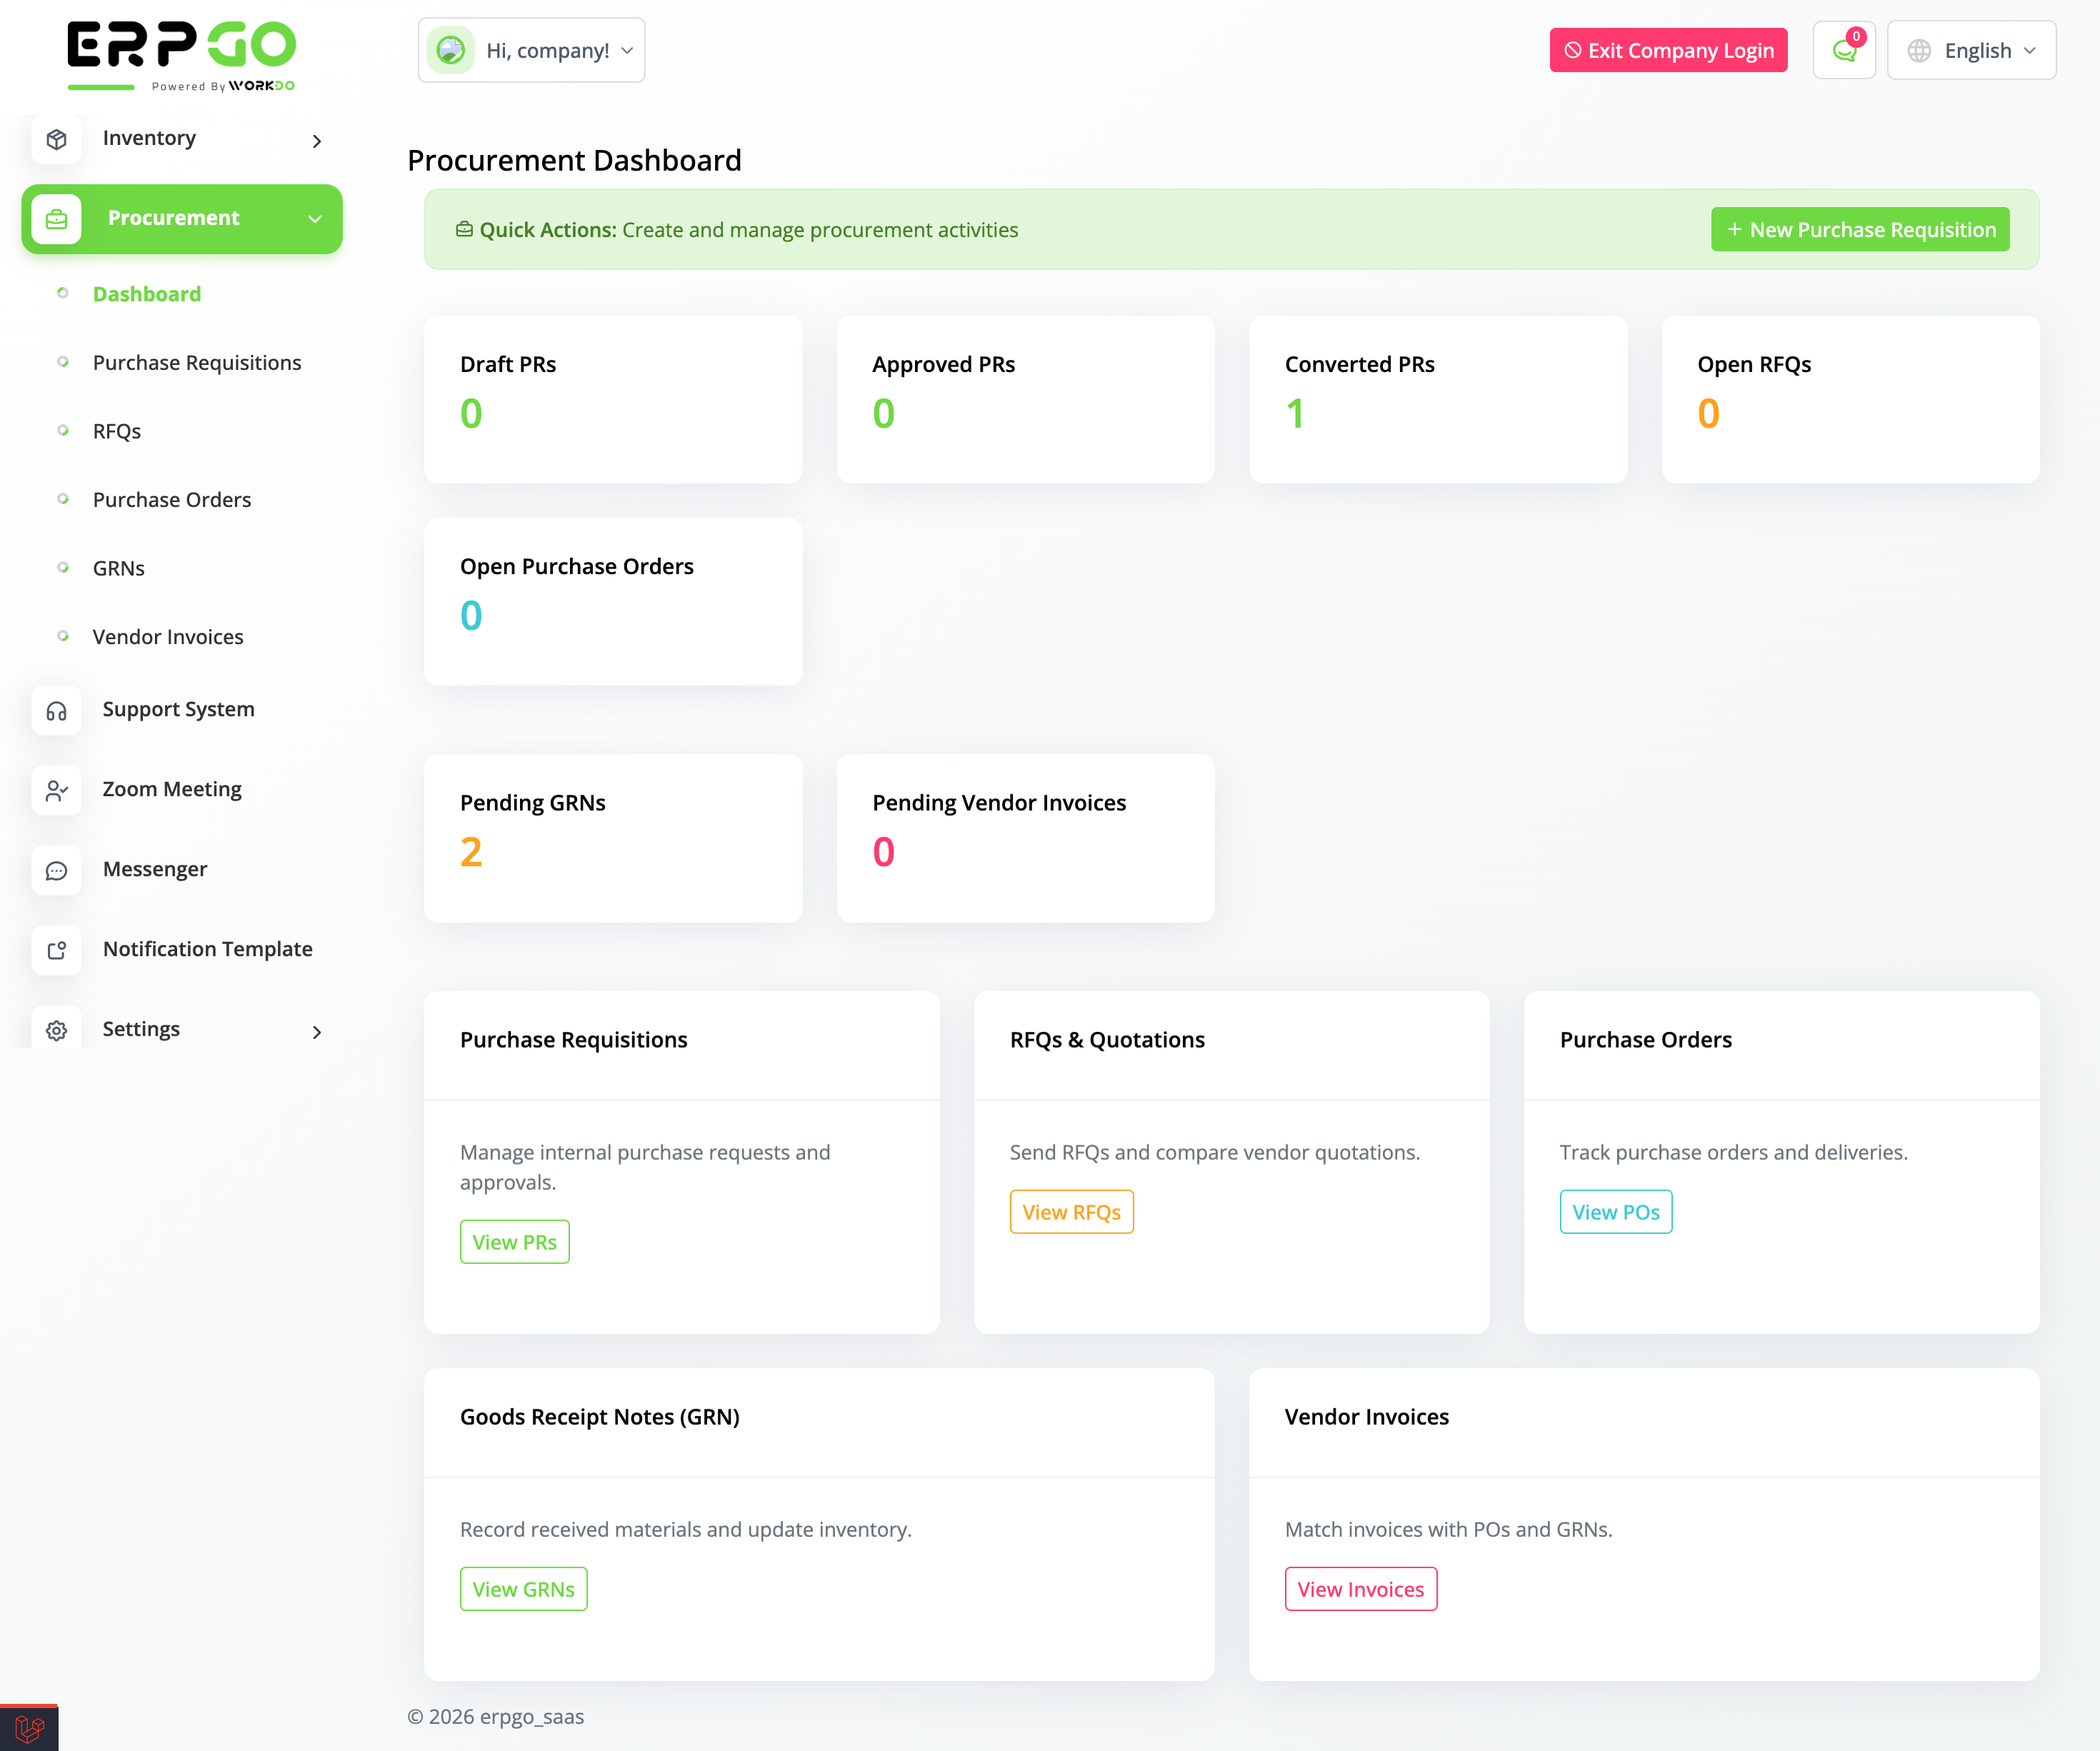Click the Procurement briefcase icon
2100x1751 pixels.
(x=57, y=218)
